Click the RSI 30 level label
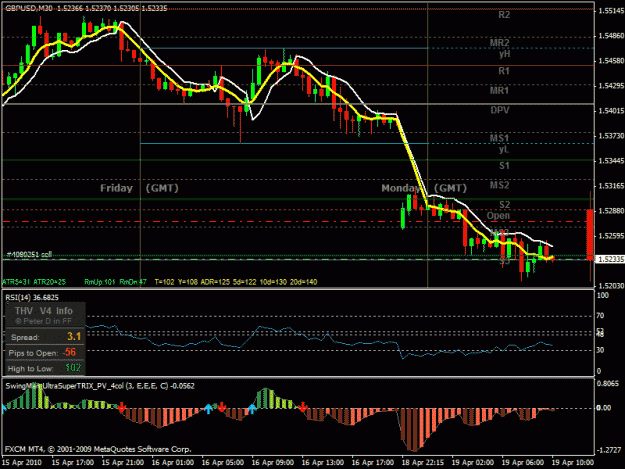This screenshot has width=625, height=469. pos(600,350)
